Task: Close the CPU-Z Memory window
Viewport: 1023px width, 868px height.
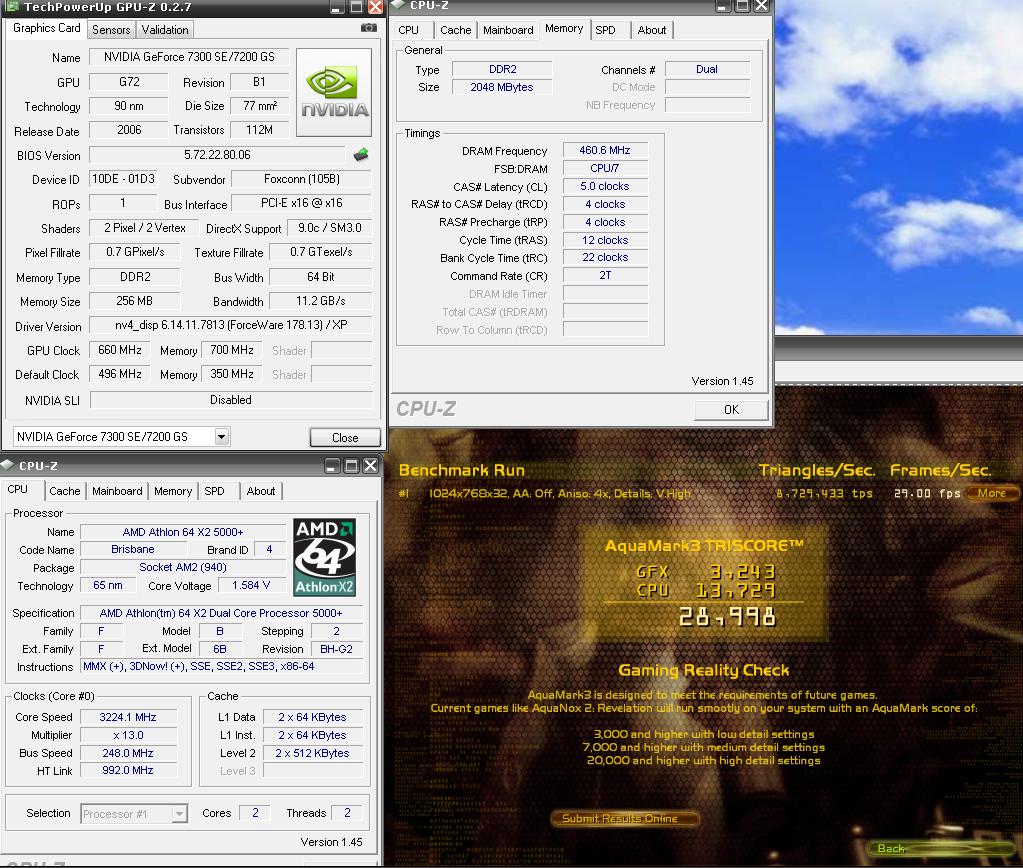Action: coord(761,6)
